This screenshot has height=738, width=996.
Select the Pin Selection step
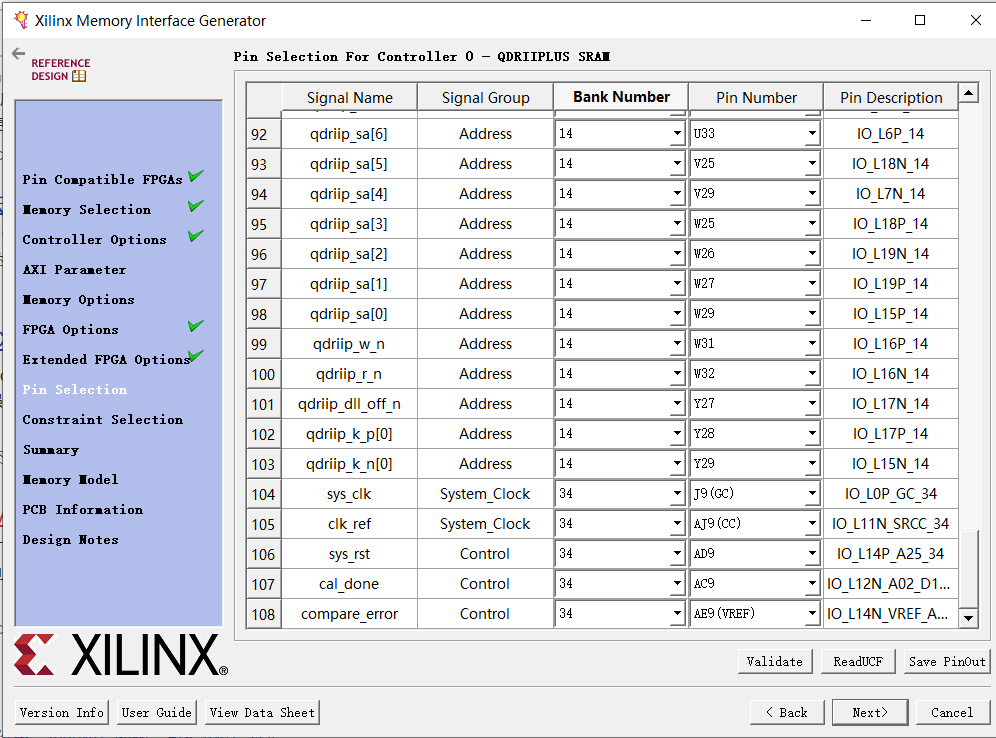coord(75,389)
